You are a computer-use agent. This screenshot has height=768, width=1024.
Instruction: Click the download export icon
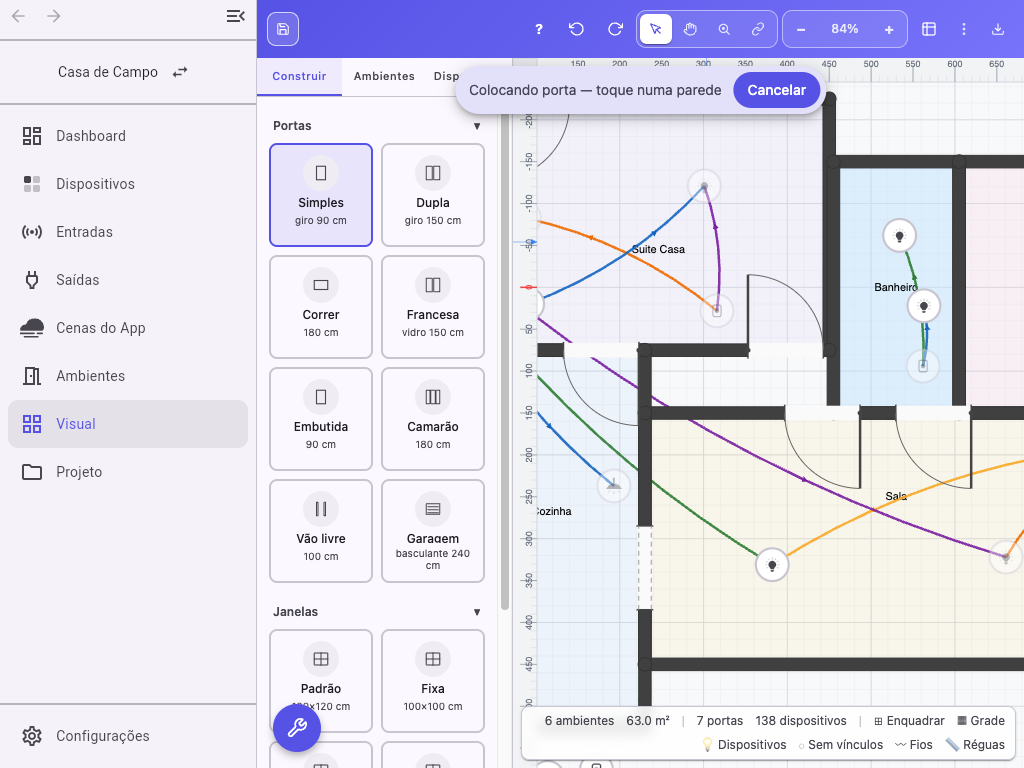pos(997,29)
